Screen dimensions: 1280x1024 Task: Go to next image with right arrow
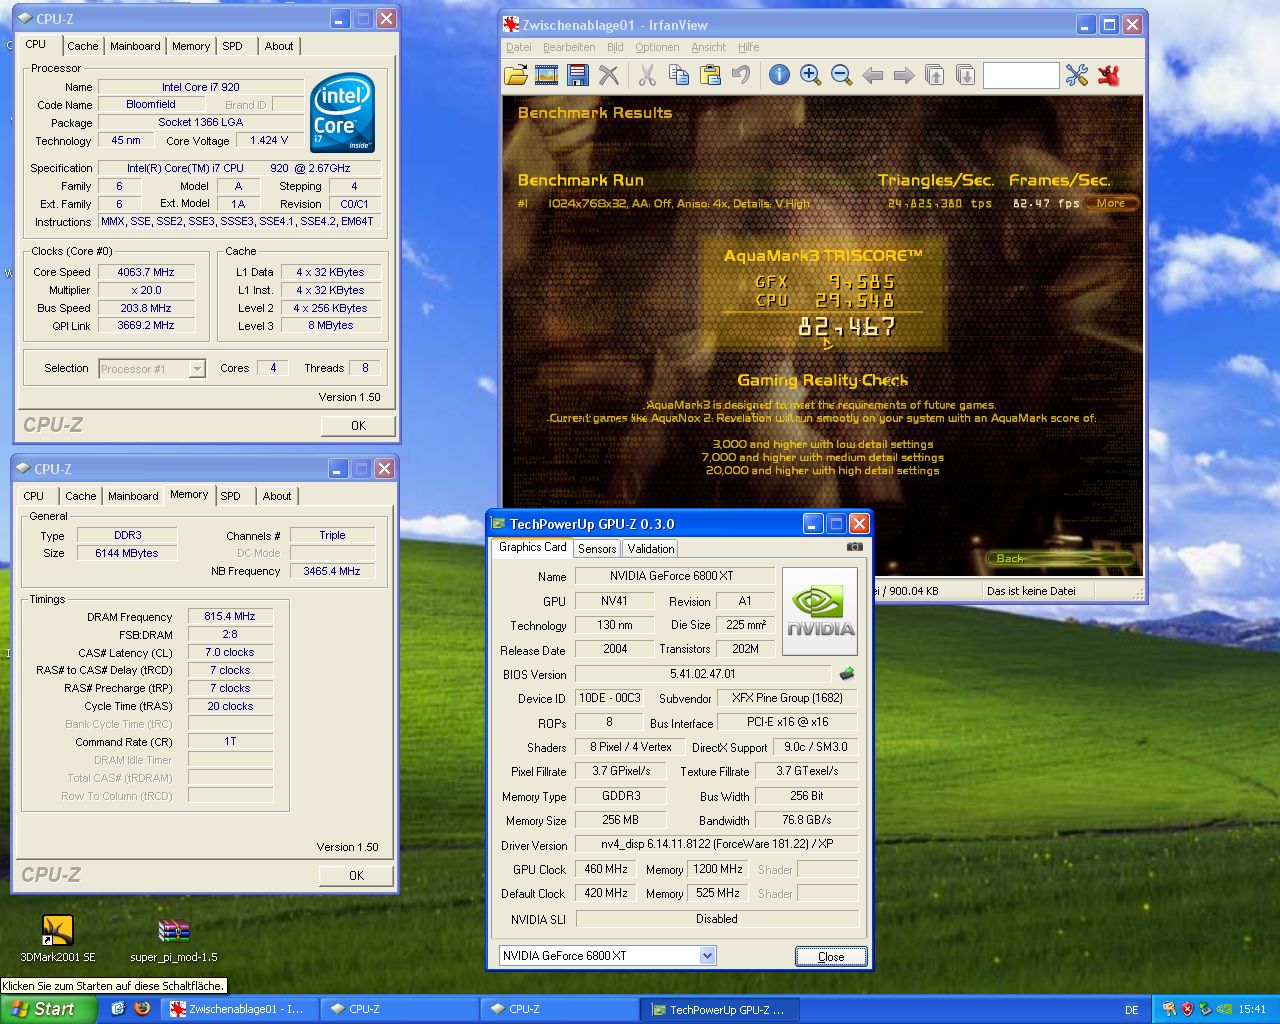click(903, 75)
